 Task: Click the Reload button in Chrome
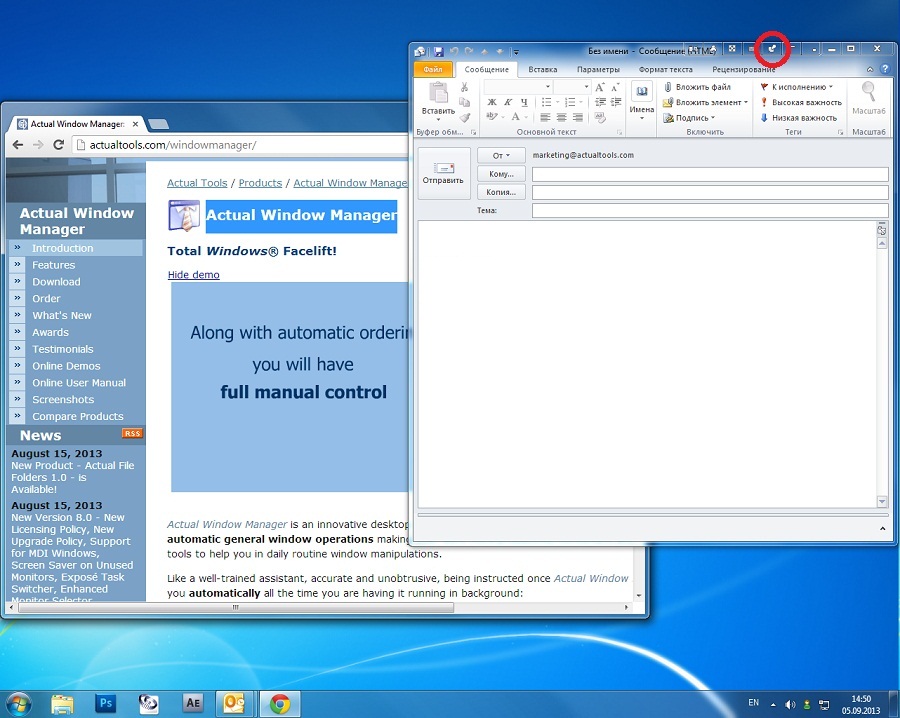click(58, 145)
